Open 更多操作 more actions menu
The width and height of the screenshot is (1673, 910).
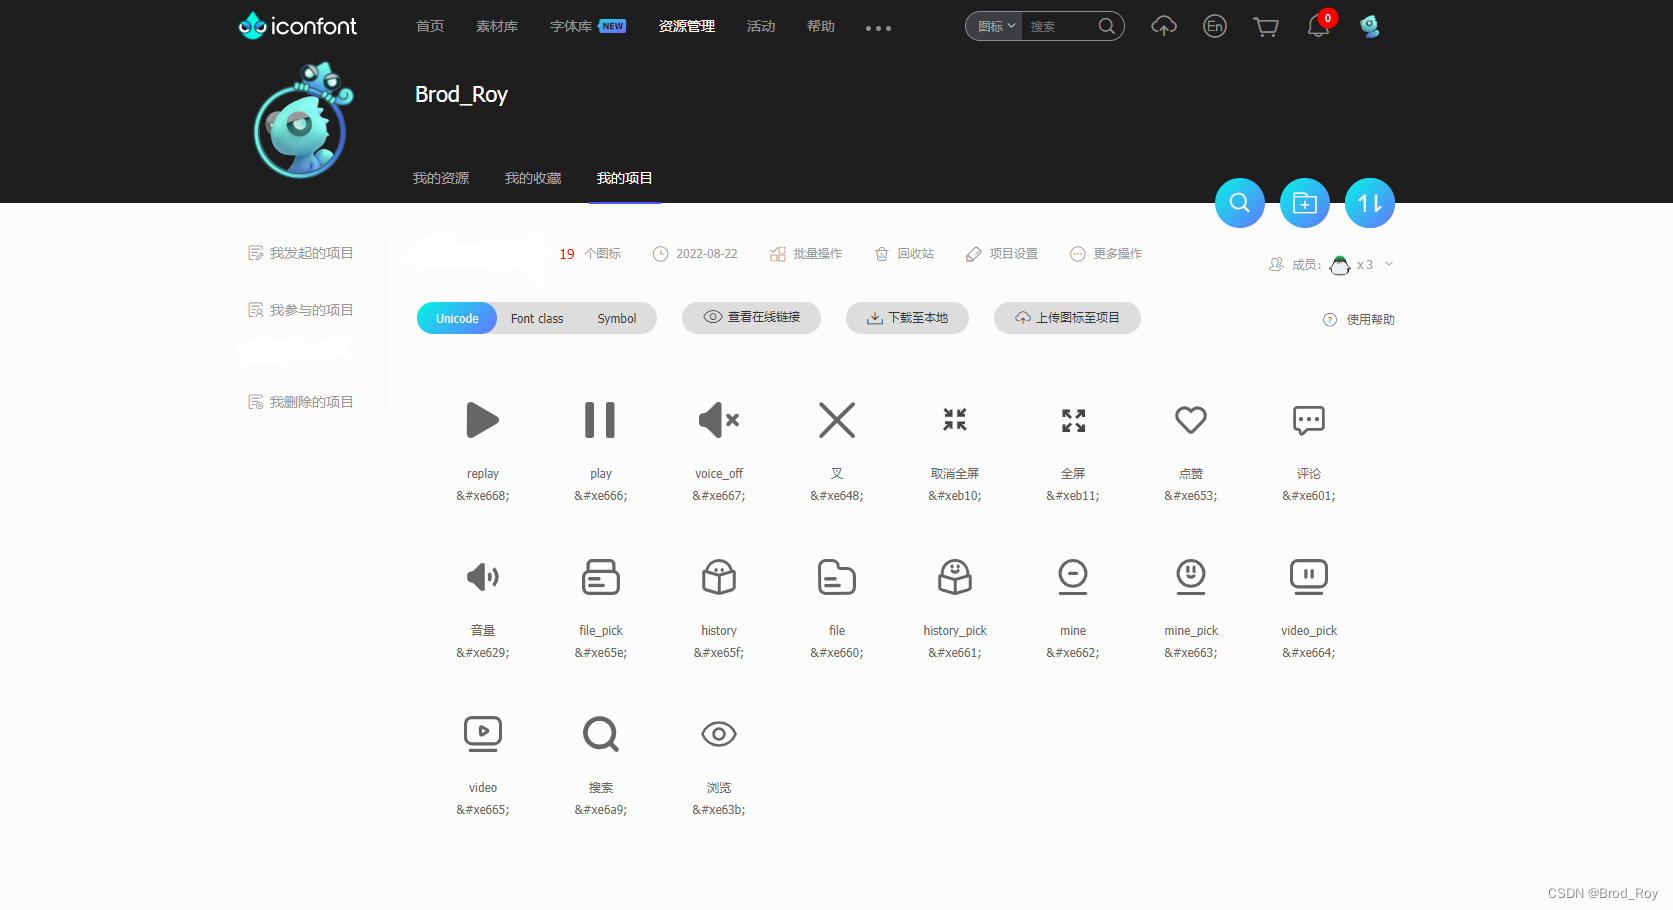[x=1106, y=254]
